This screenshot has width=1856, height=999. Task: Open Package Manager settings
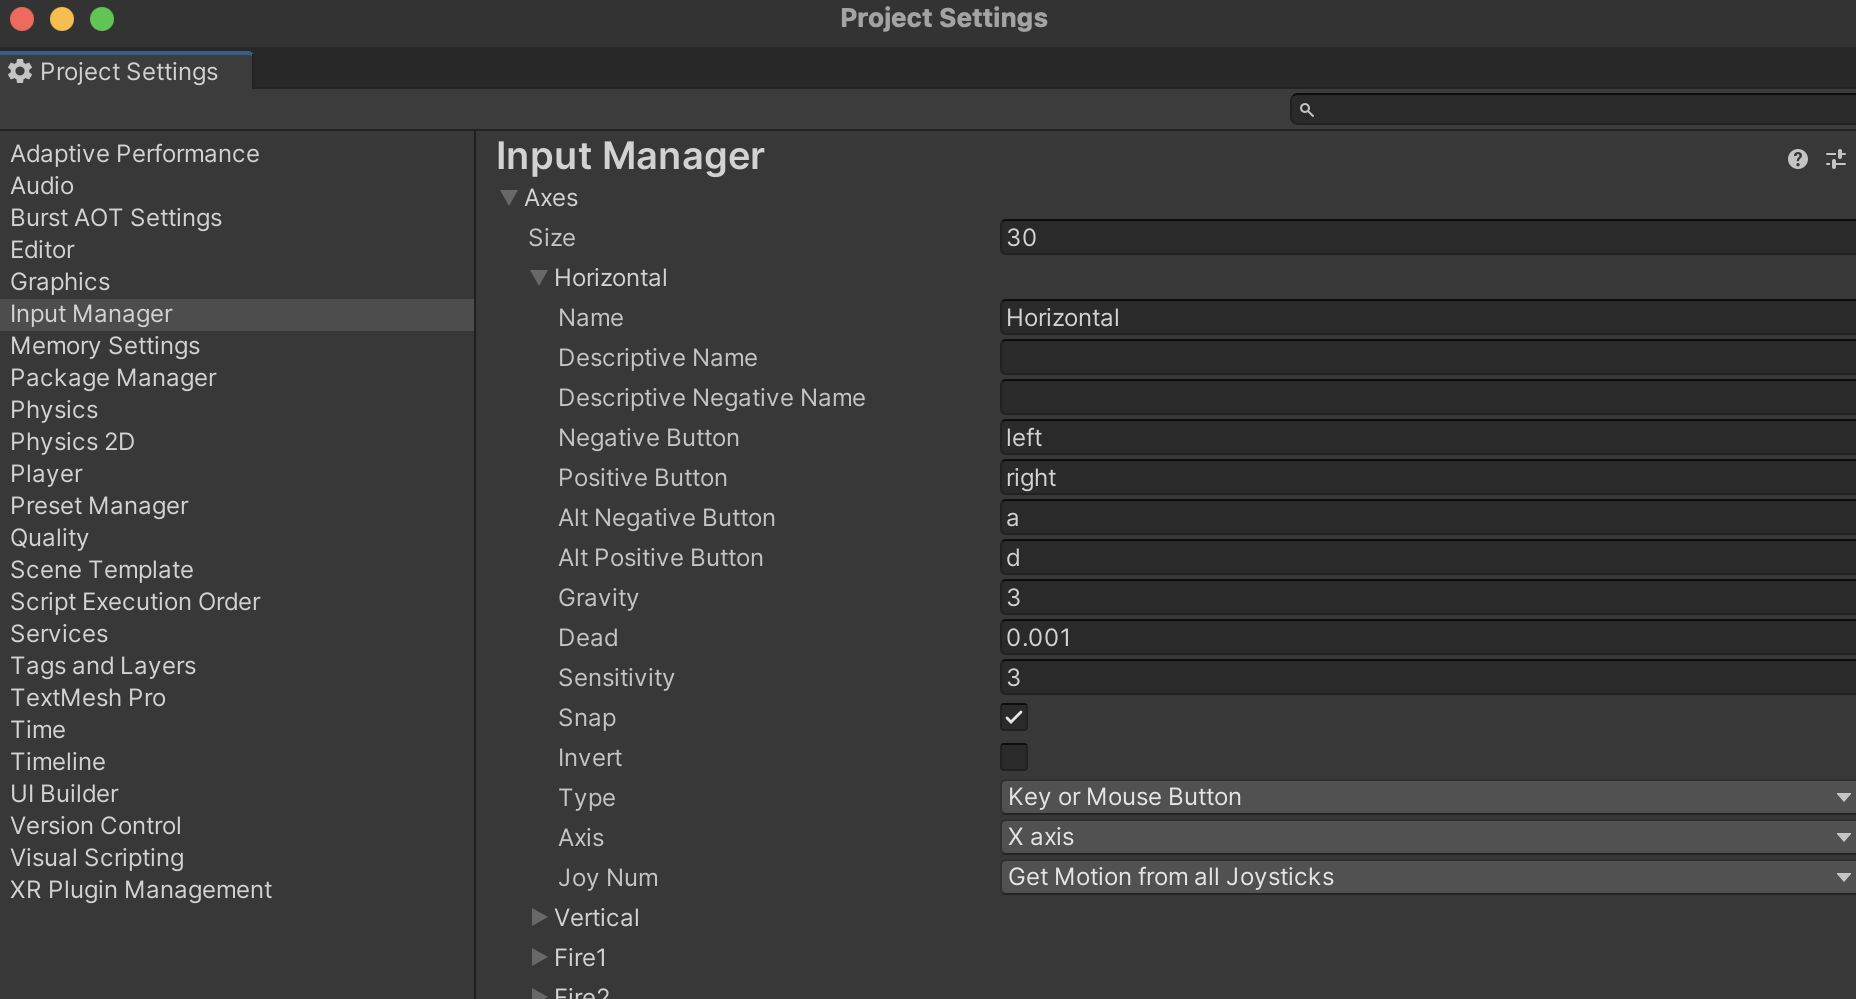(x=113, y=378)
